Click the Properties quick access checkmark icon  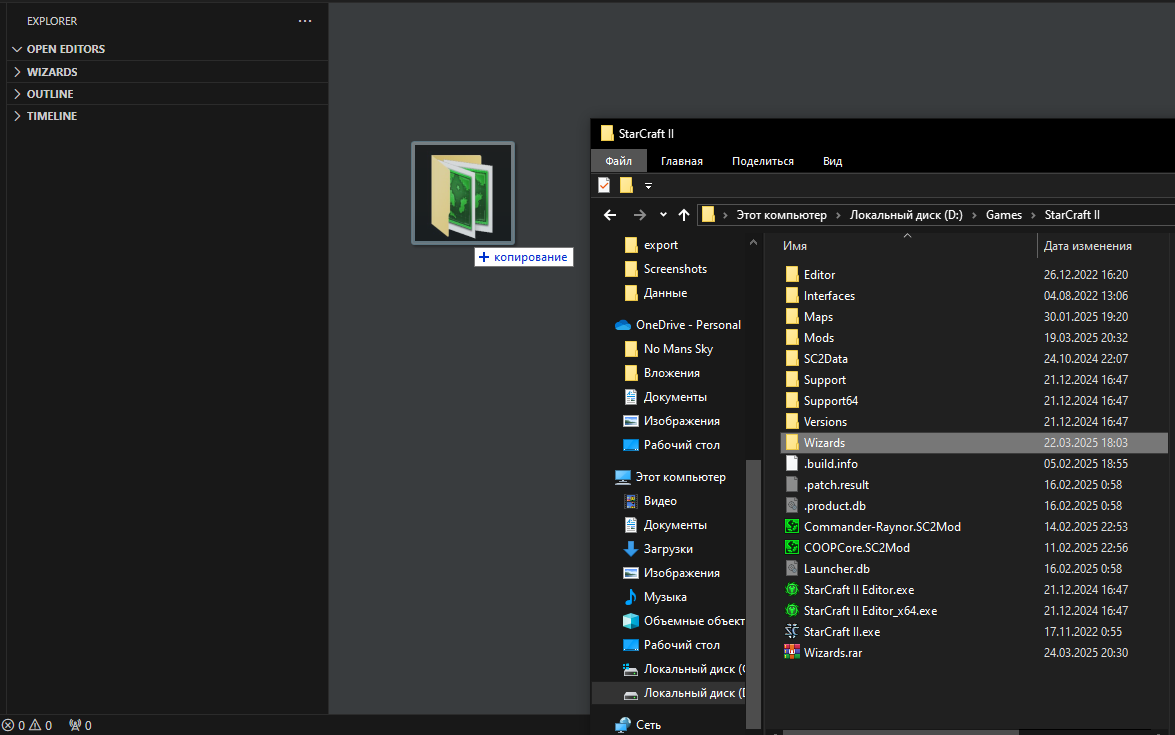pyautogui.click(x=604, y=185)
